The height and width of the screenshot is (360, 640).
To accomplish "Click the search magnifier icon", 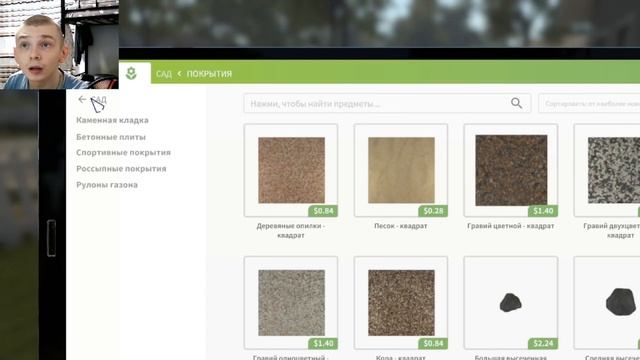I will click(516, 103).
